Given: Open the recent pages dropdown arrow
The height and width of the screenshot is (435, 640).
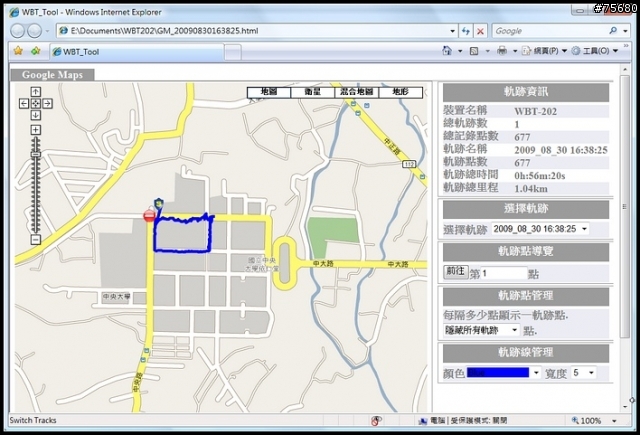Looking at the screenshot, I should pos(47,31).
